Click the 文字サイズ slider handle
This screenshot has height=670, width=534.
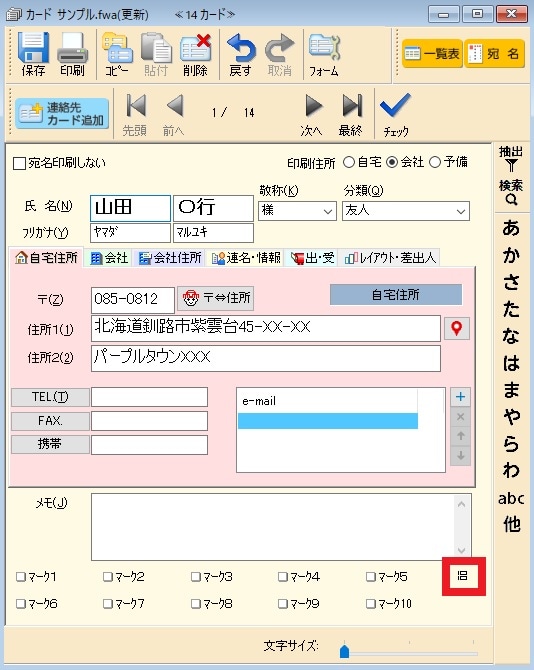[344, 652]
